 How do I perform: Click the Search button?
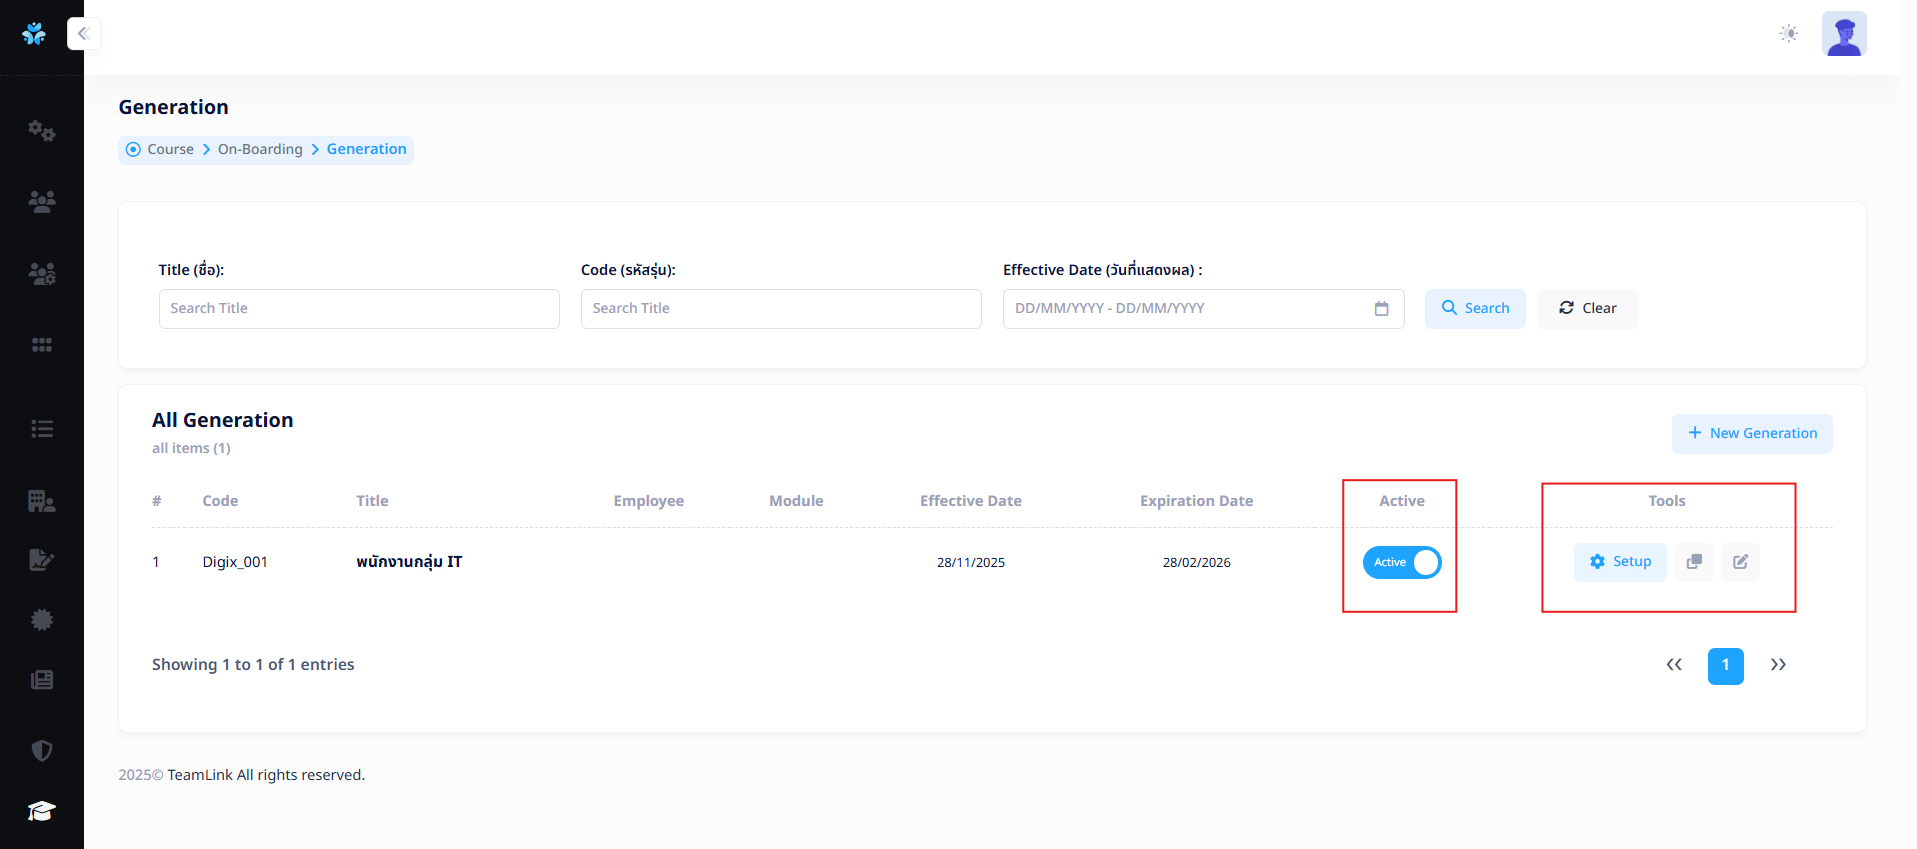click(1475, 309)
